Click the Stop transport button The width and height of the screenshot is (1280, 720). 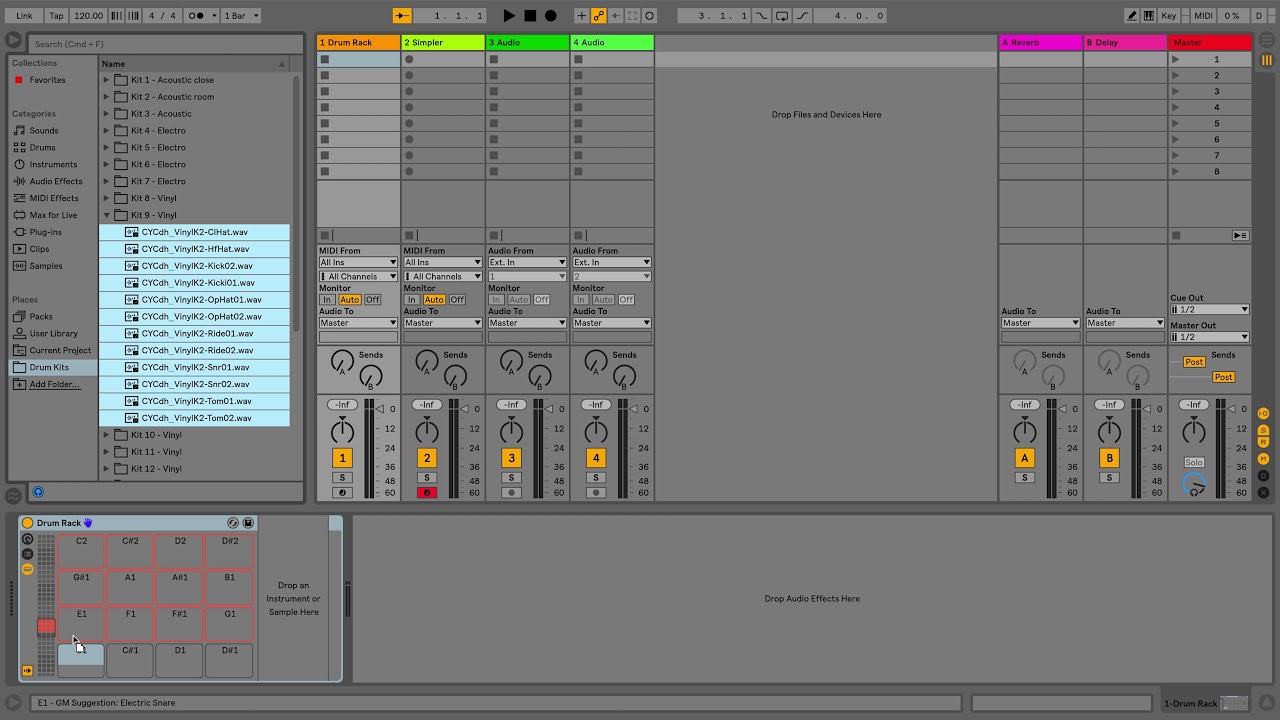[530, 16]
